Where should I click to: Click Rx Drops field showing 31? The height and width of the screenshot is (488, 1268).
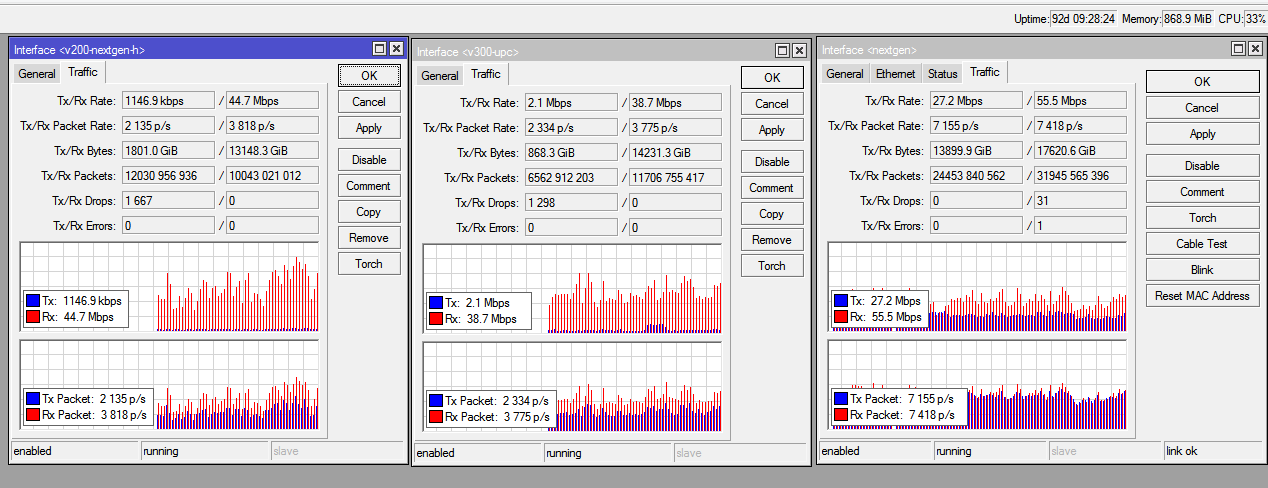click(1080, 200)
